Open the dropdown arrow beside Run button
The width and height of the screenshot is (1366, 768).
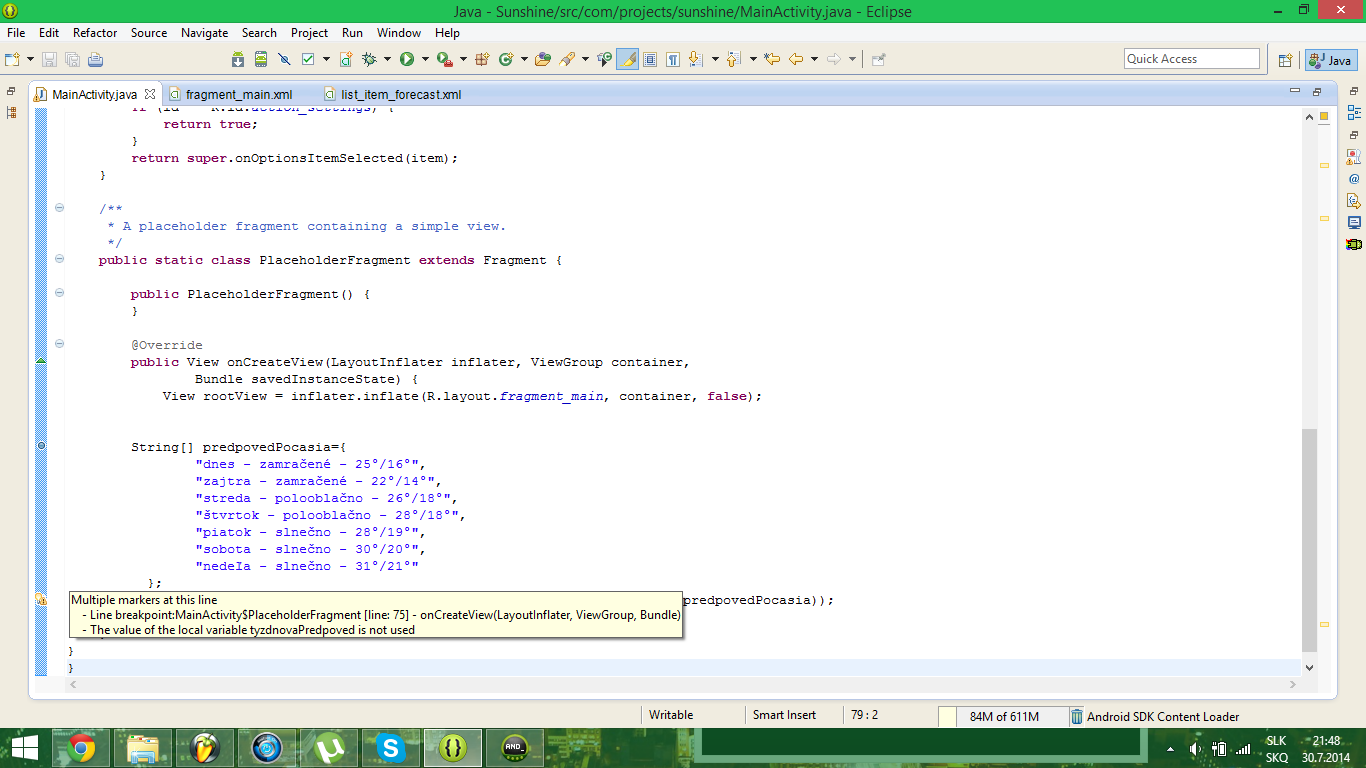(424, 60)
